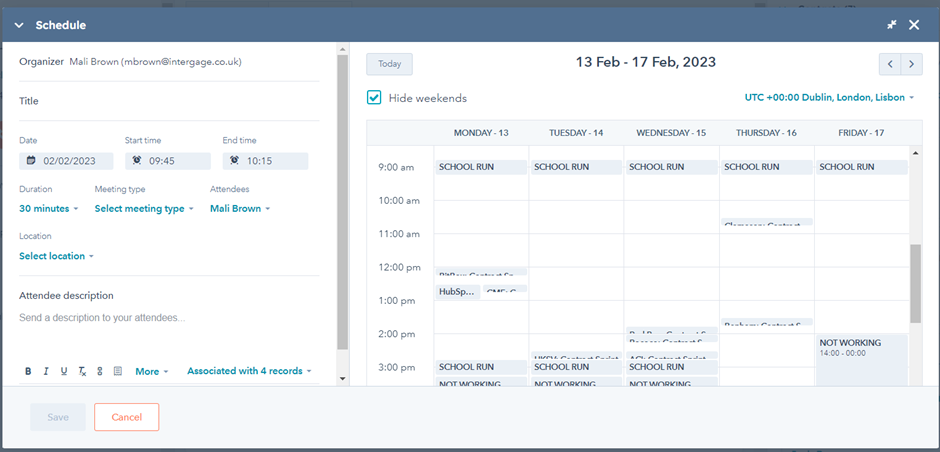Open Wednesday 3 pm SCHOOL RUN event
Viewport: 940px width, 452px height.
coord(671,367)
